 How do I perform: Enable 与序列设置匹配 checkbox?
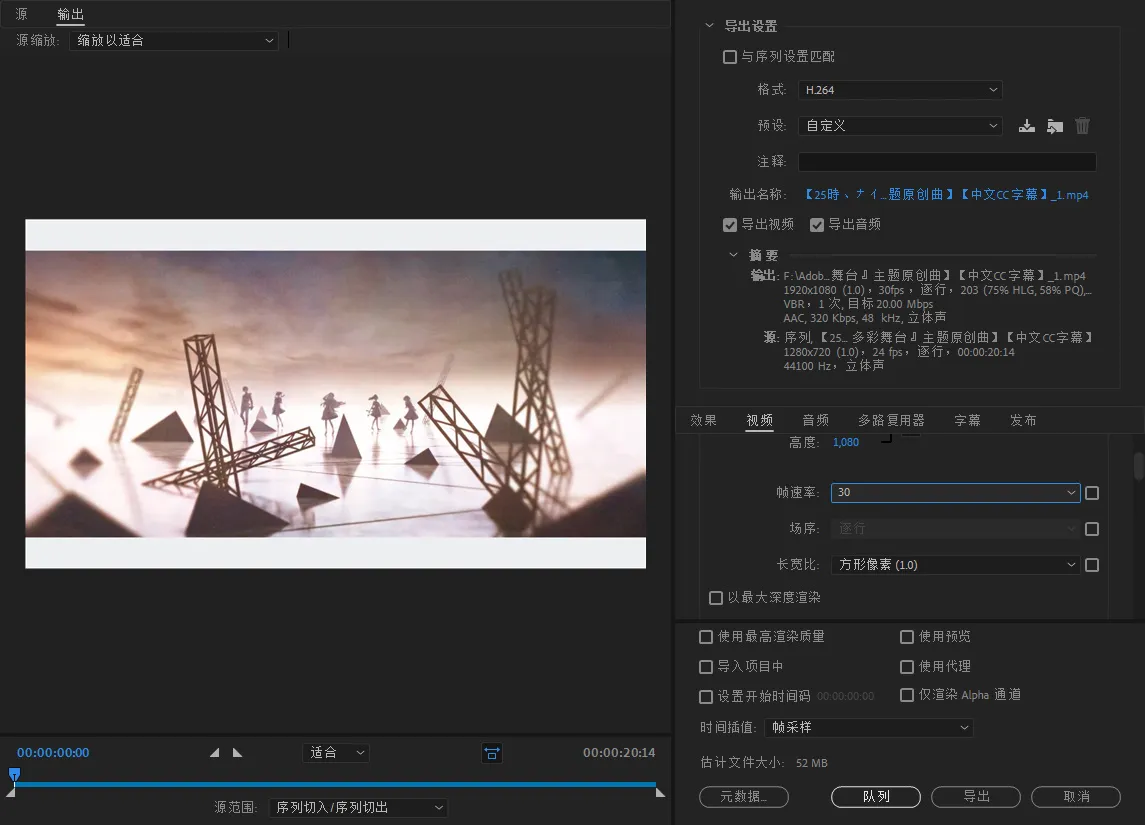tap(729, 57)
